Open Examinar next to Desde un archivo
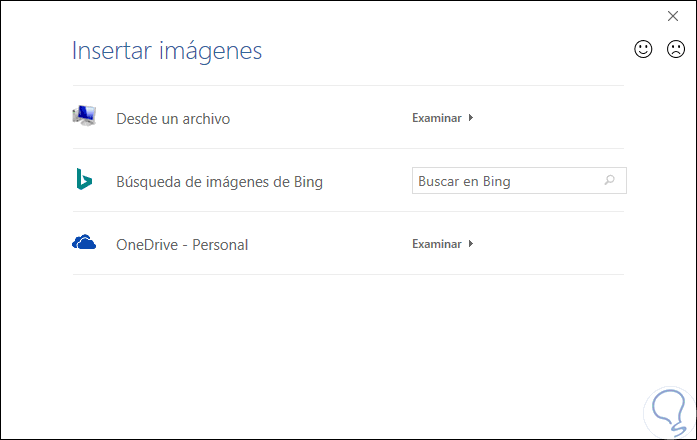Image resolution: width=697 pixels, height=440 pixels. [437, 118]
